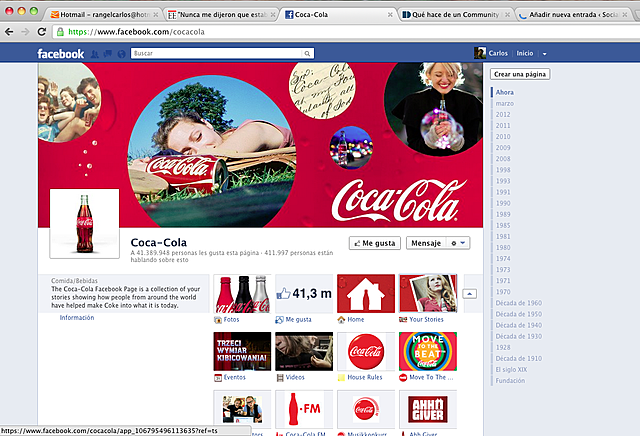Screen dimensions: 640x436
Task: Open the Coca-Cola FM tile
Action: pos(304,409)
